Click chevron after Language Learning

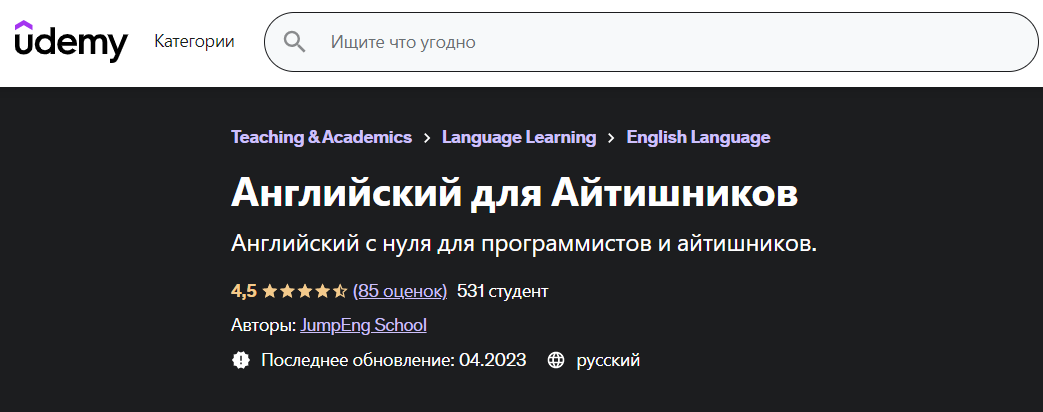point(611,138)
